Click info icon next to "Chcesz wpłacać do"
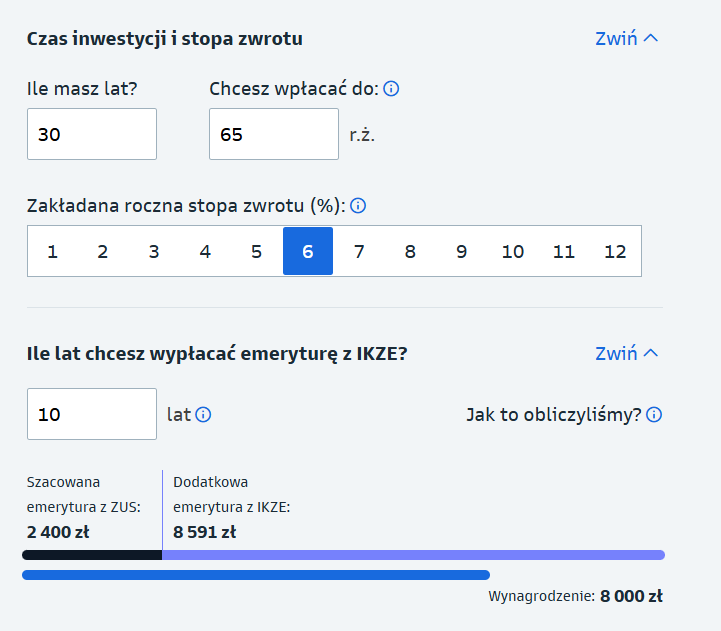The height and width of the screenshot is (631, 721). point(392,89)
